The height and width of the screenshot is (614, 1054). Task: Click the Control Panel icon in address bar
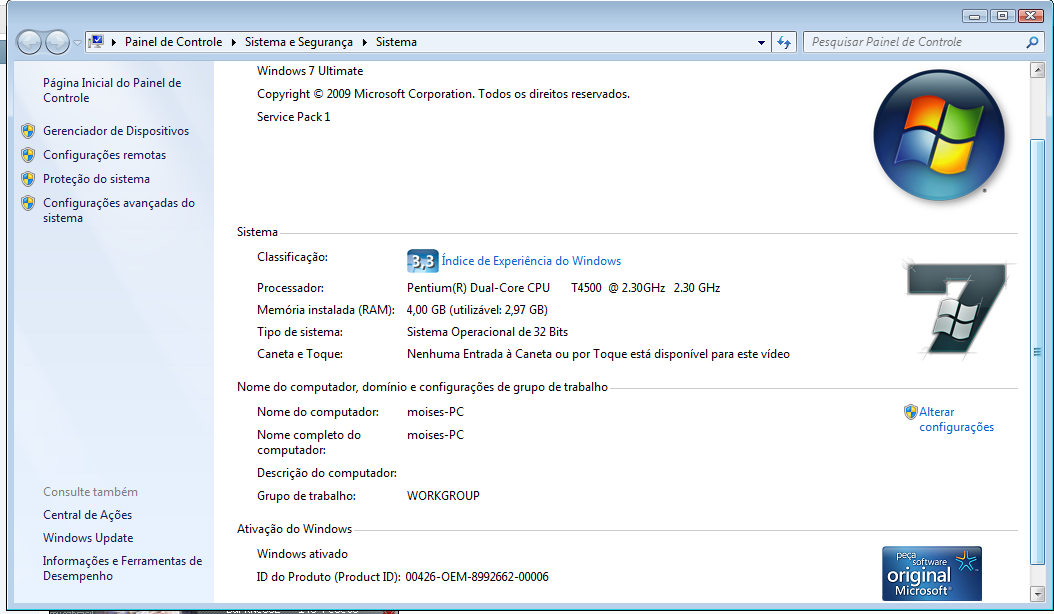pyautogui.click(x=97, y=42)
